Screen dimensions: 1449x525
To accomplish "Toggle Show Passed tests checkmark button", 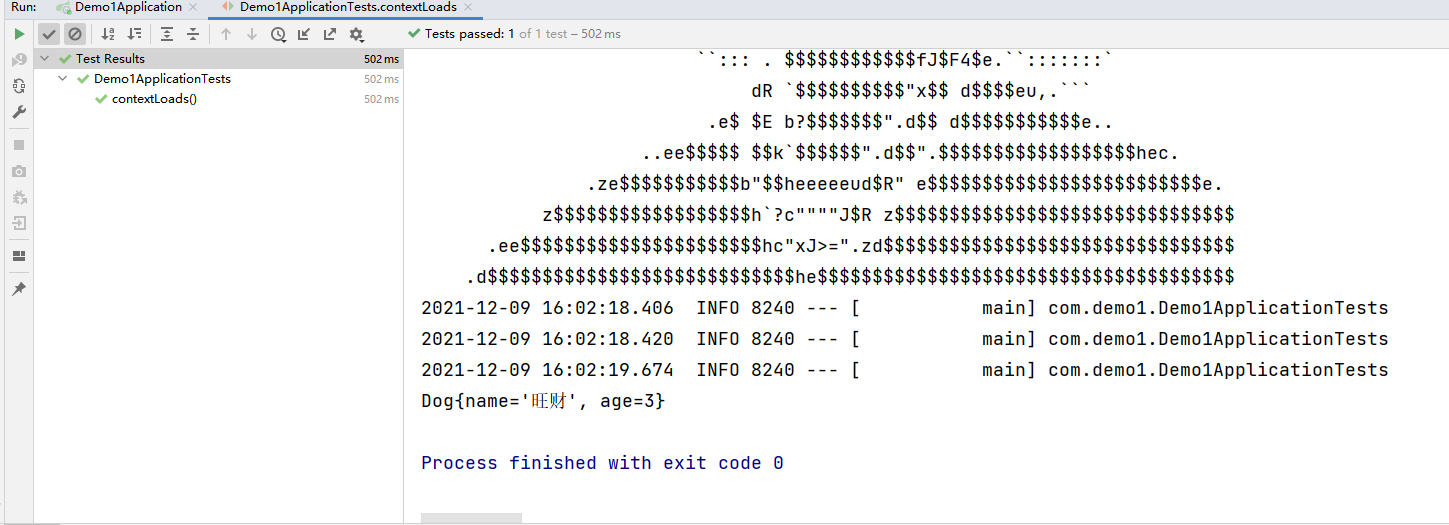I will [x=49, y=34].
